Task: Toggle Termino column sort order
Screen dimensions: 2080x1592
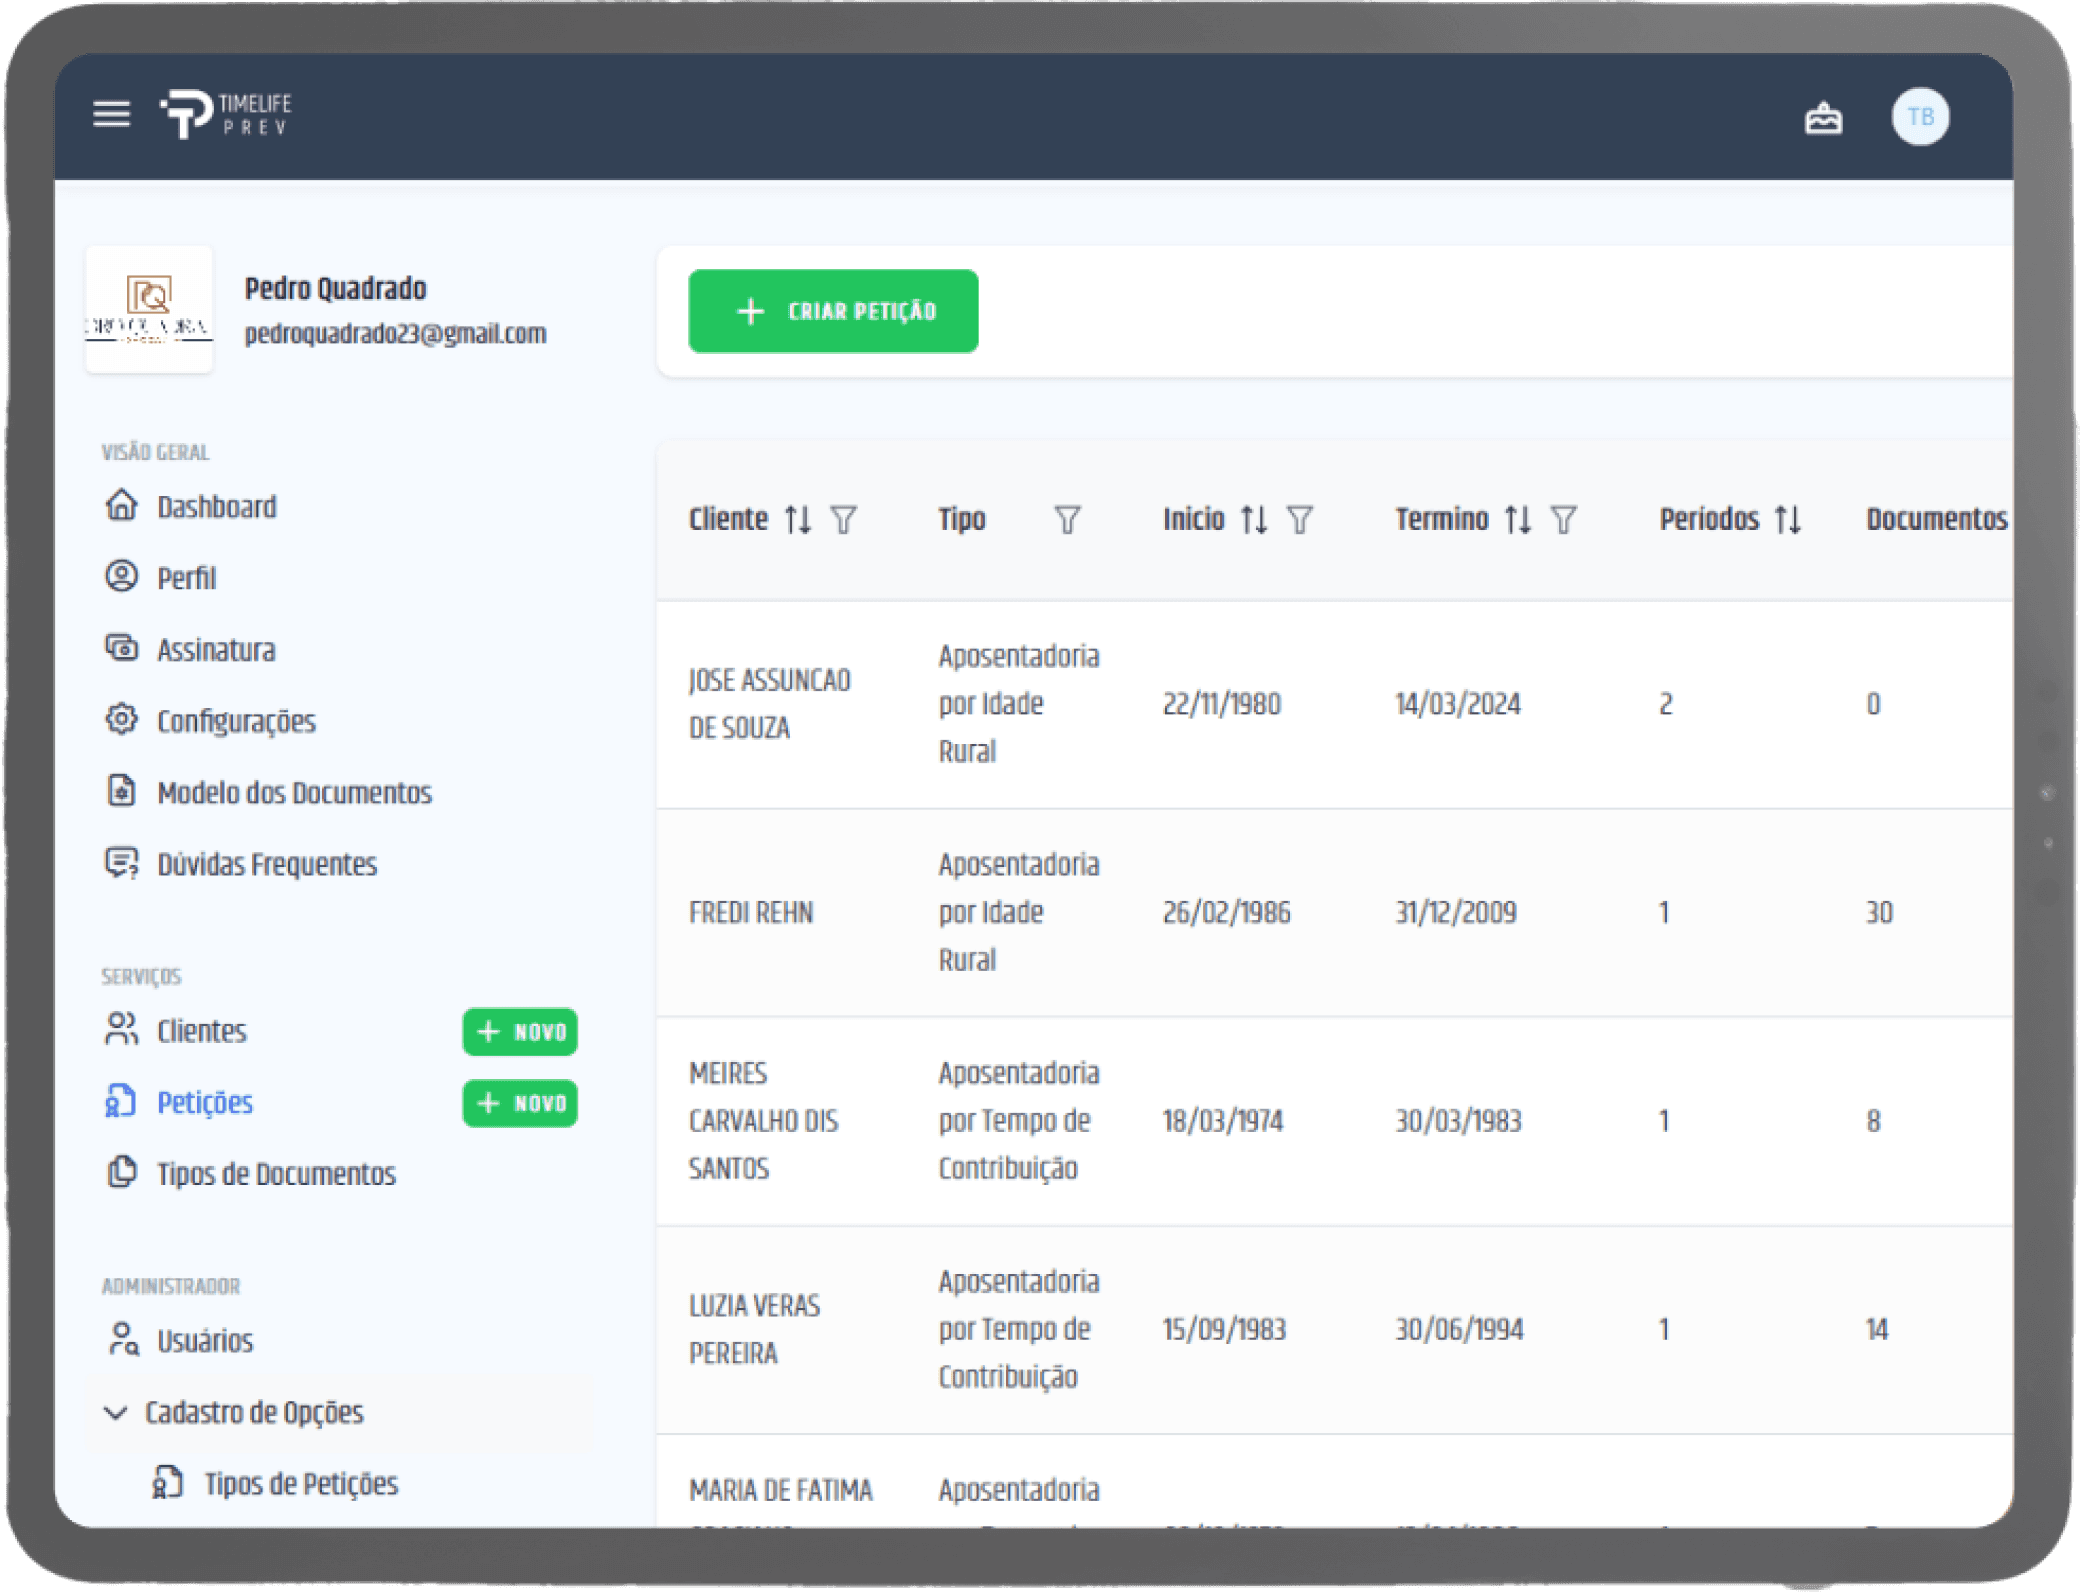Action: click(1517, 520)
